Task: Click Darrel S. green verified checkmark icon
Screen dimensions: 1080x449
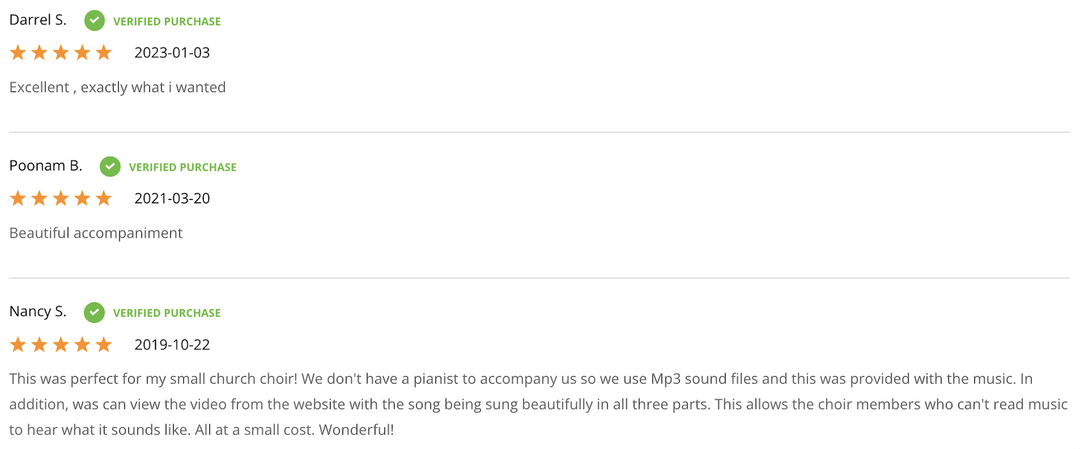Action: 94,20
